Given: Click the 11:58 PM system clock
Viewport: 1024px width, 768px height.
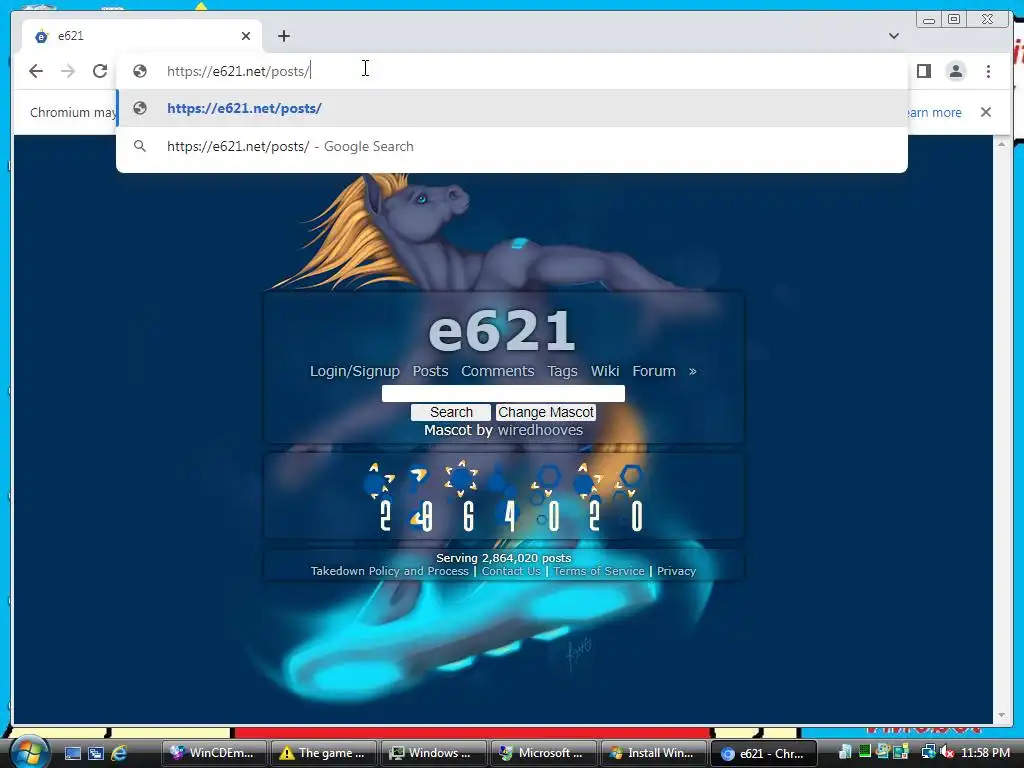Looking at the screenshot, I should point(985,753).
